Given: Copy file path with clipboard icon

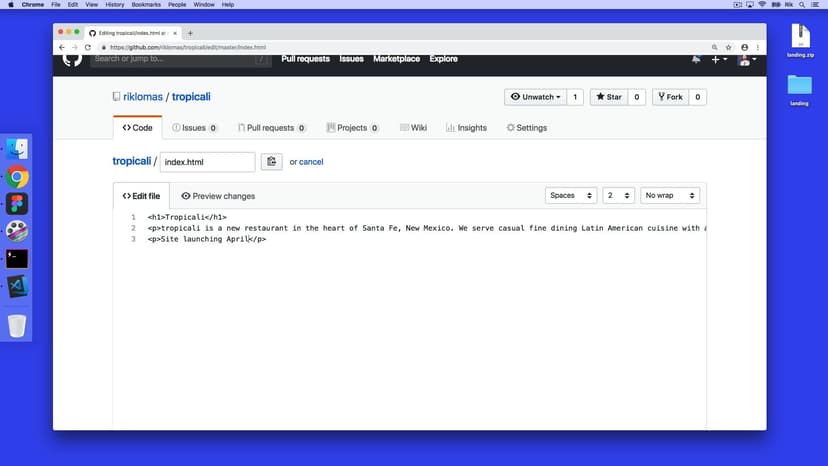Looking at the screenshot, I should tap(271, 162).
